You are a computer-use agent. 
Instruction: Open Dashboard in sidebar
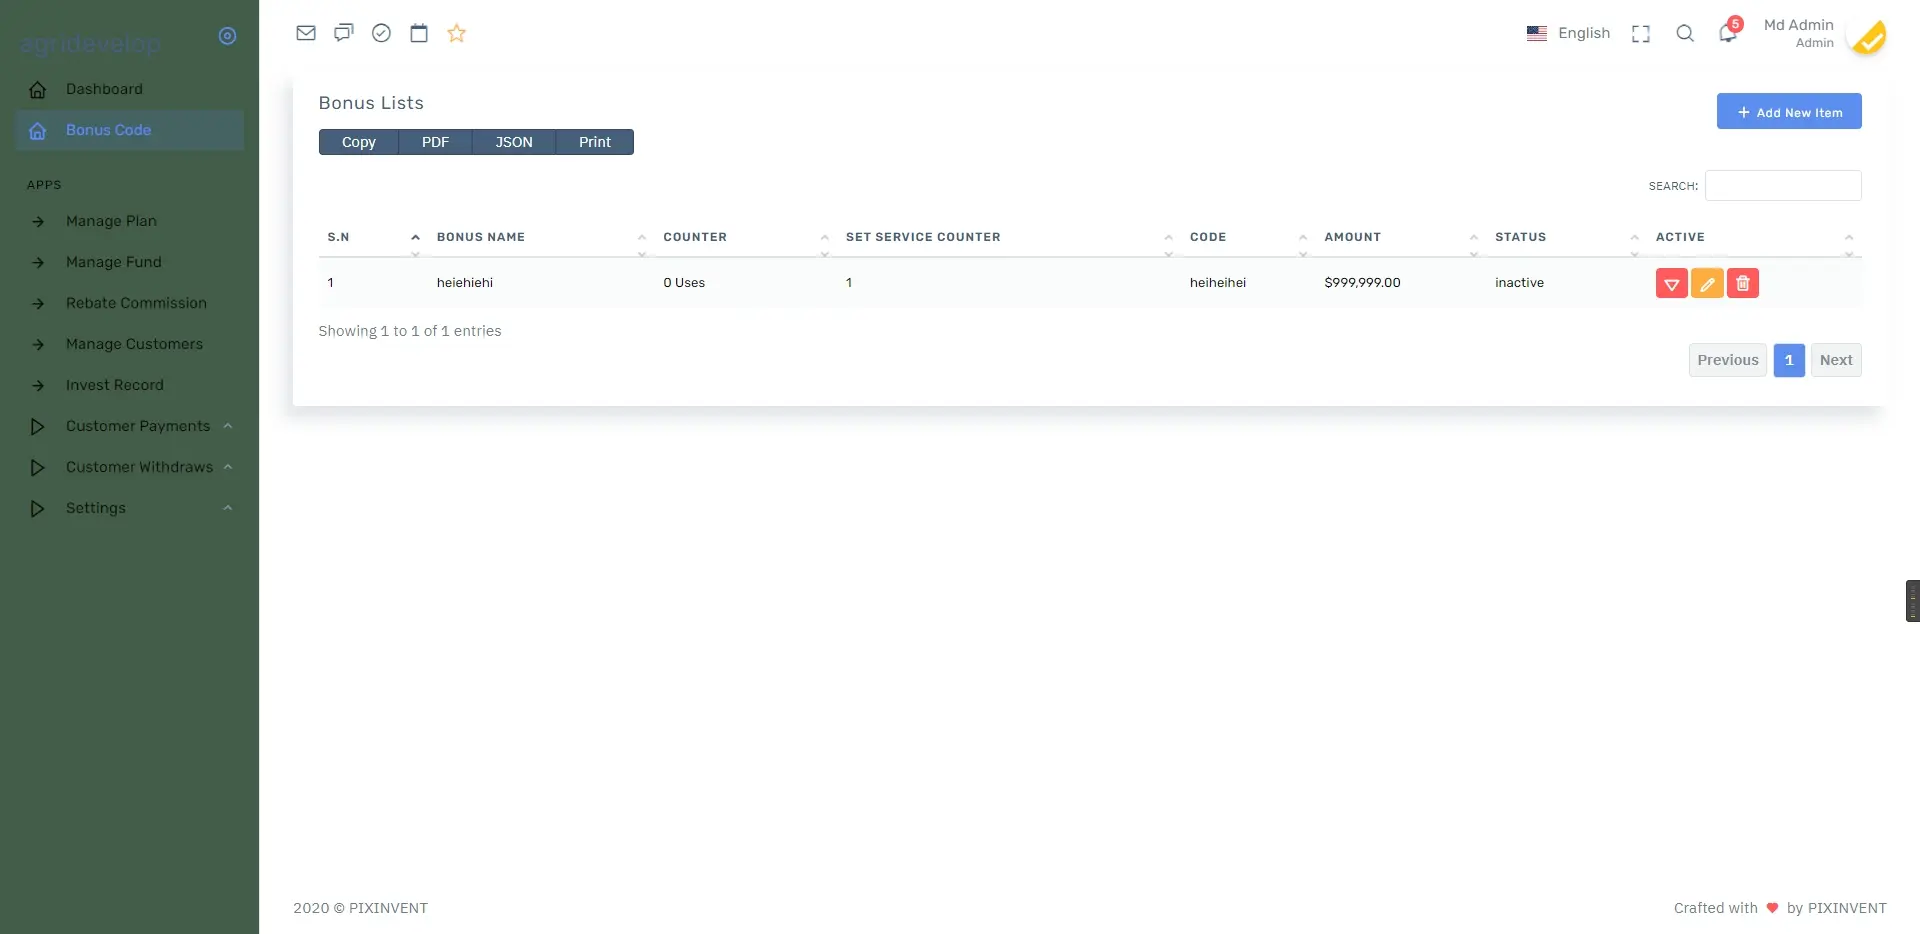coord(130,89)
